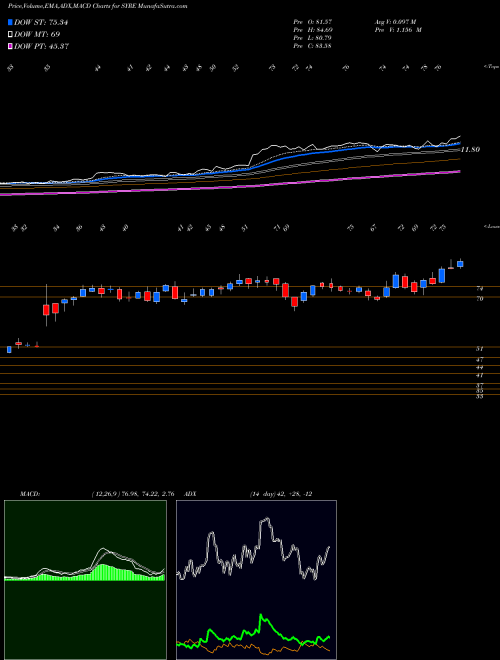Click the 70 price level label
Image resolution: width=500 pixels, height=660 pixels.
tap(479, 299)
